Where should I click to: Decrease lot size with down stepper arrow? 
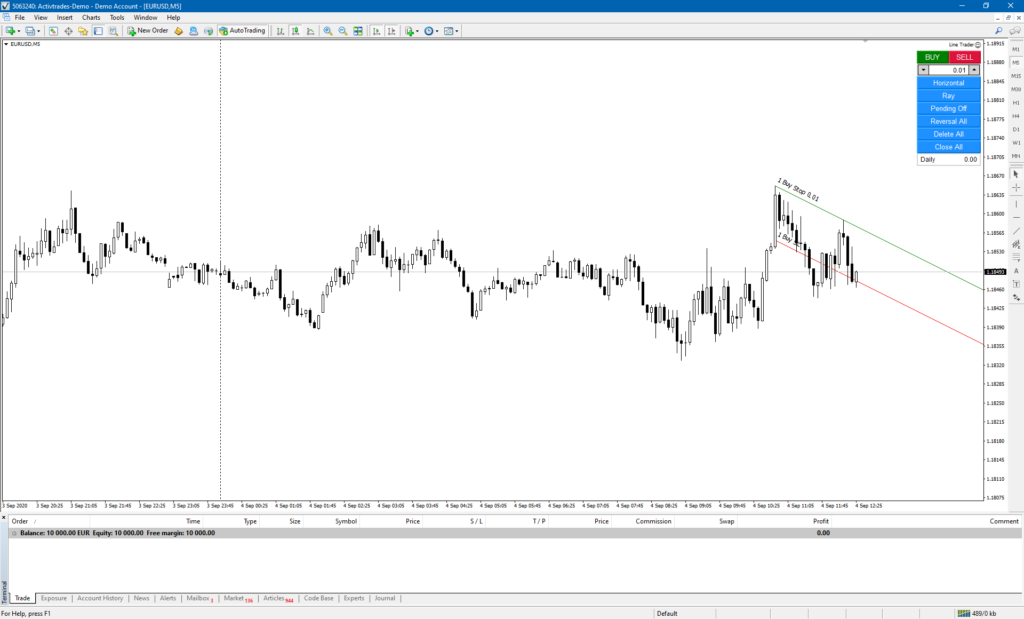923,70
